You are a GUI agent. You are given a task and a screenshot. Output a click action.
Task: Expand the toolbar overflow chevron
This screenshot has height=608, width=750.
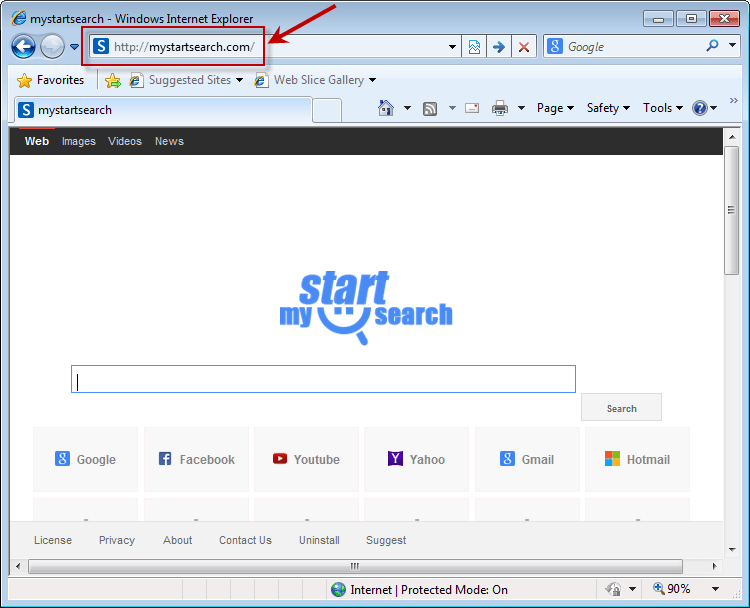click(733, 100)
